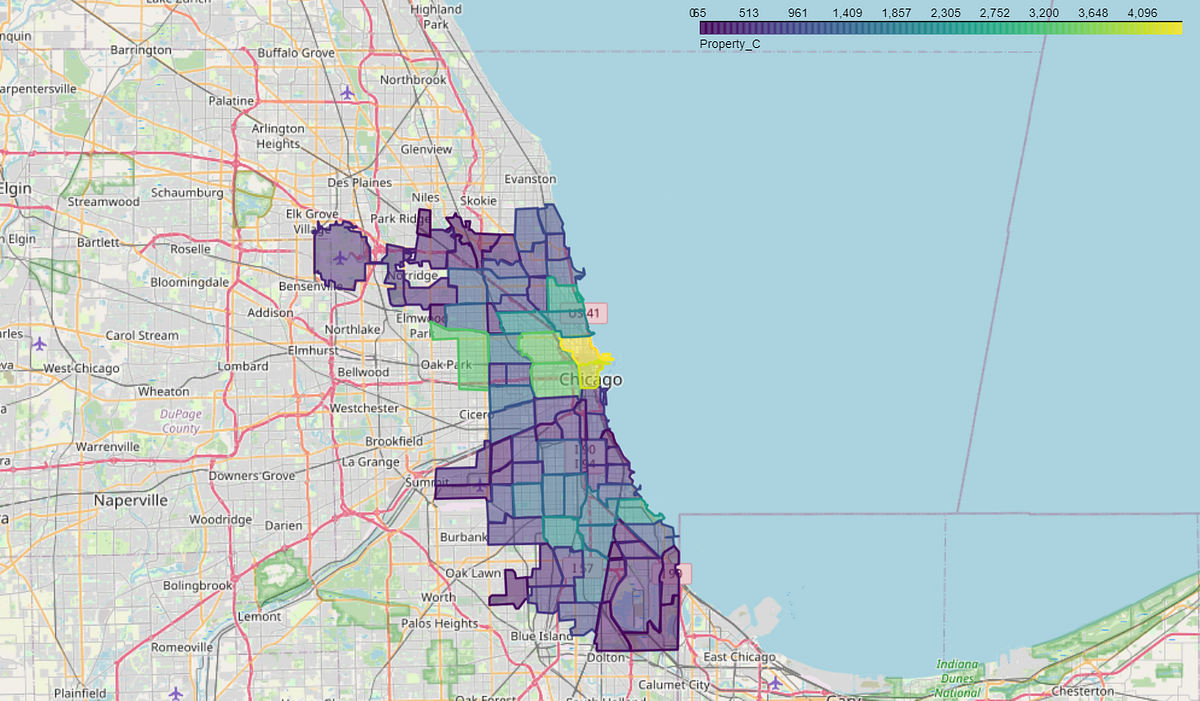Viewport: 1200px width, 701px height.
Task: Select the airport icon near West Chicago
Action: pos(40,344)
